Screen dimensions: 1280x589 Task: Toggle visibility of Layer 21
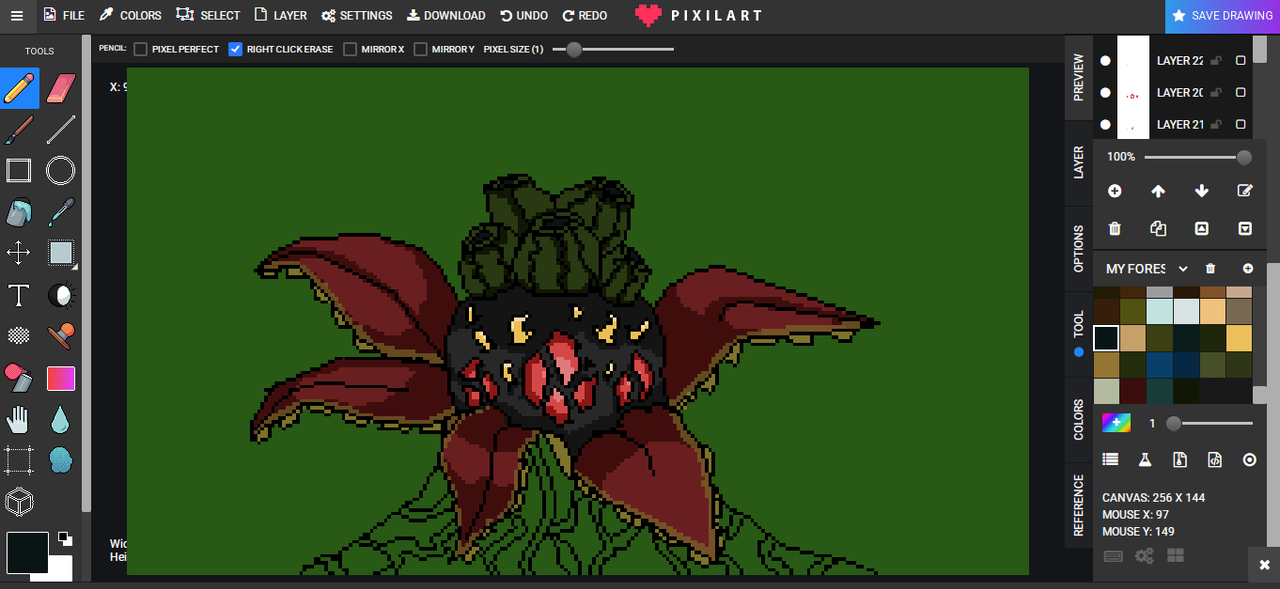(x=1105, y=125)
